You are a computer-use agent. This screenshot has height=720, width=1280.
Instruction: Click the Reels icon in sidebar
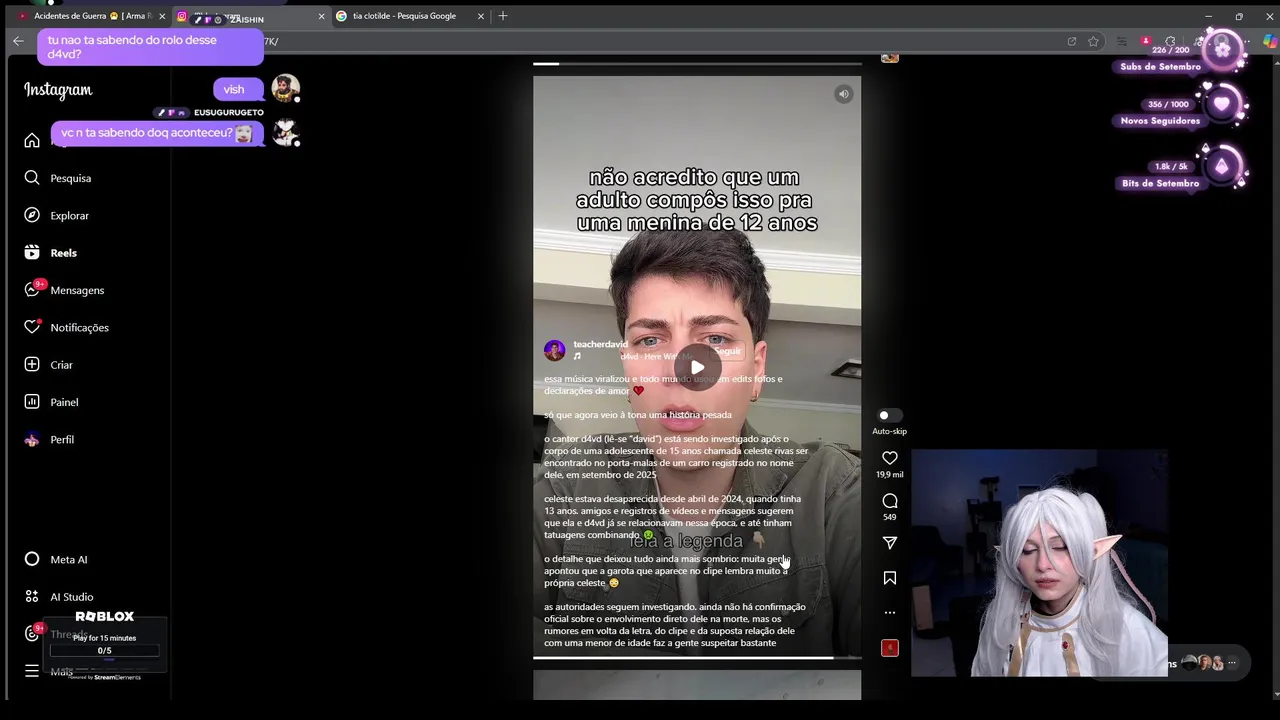32,253
